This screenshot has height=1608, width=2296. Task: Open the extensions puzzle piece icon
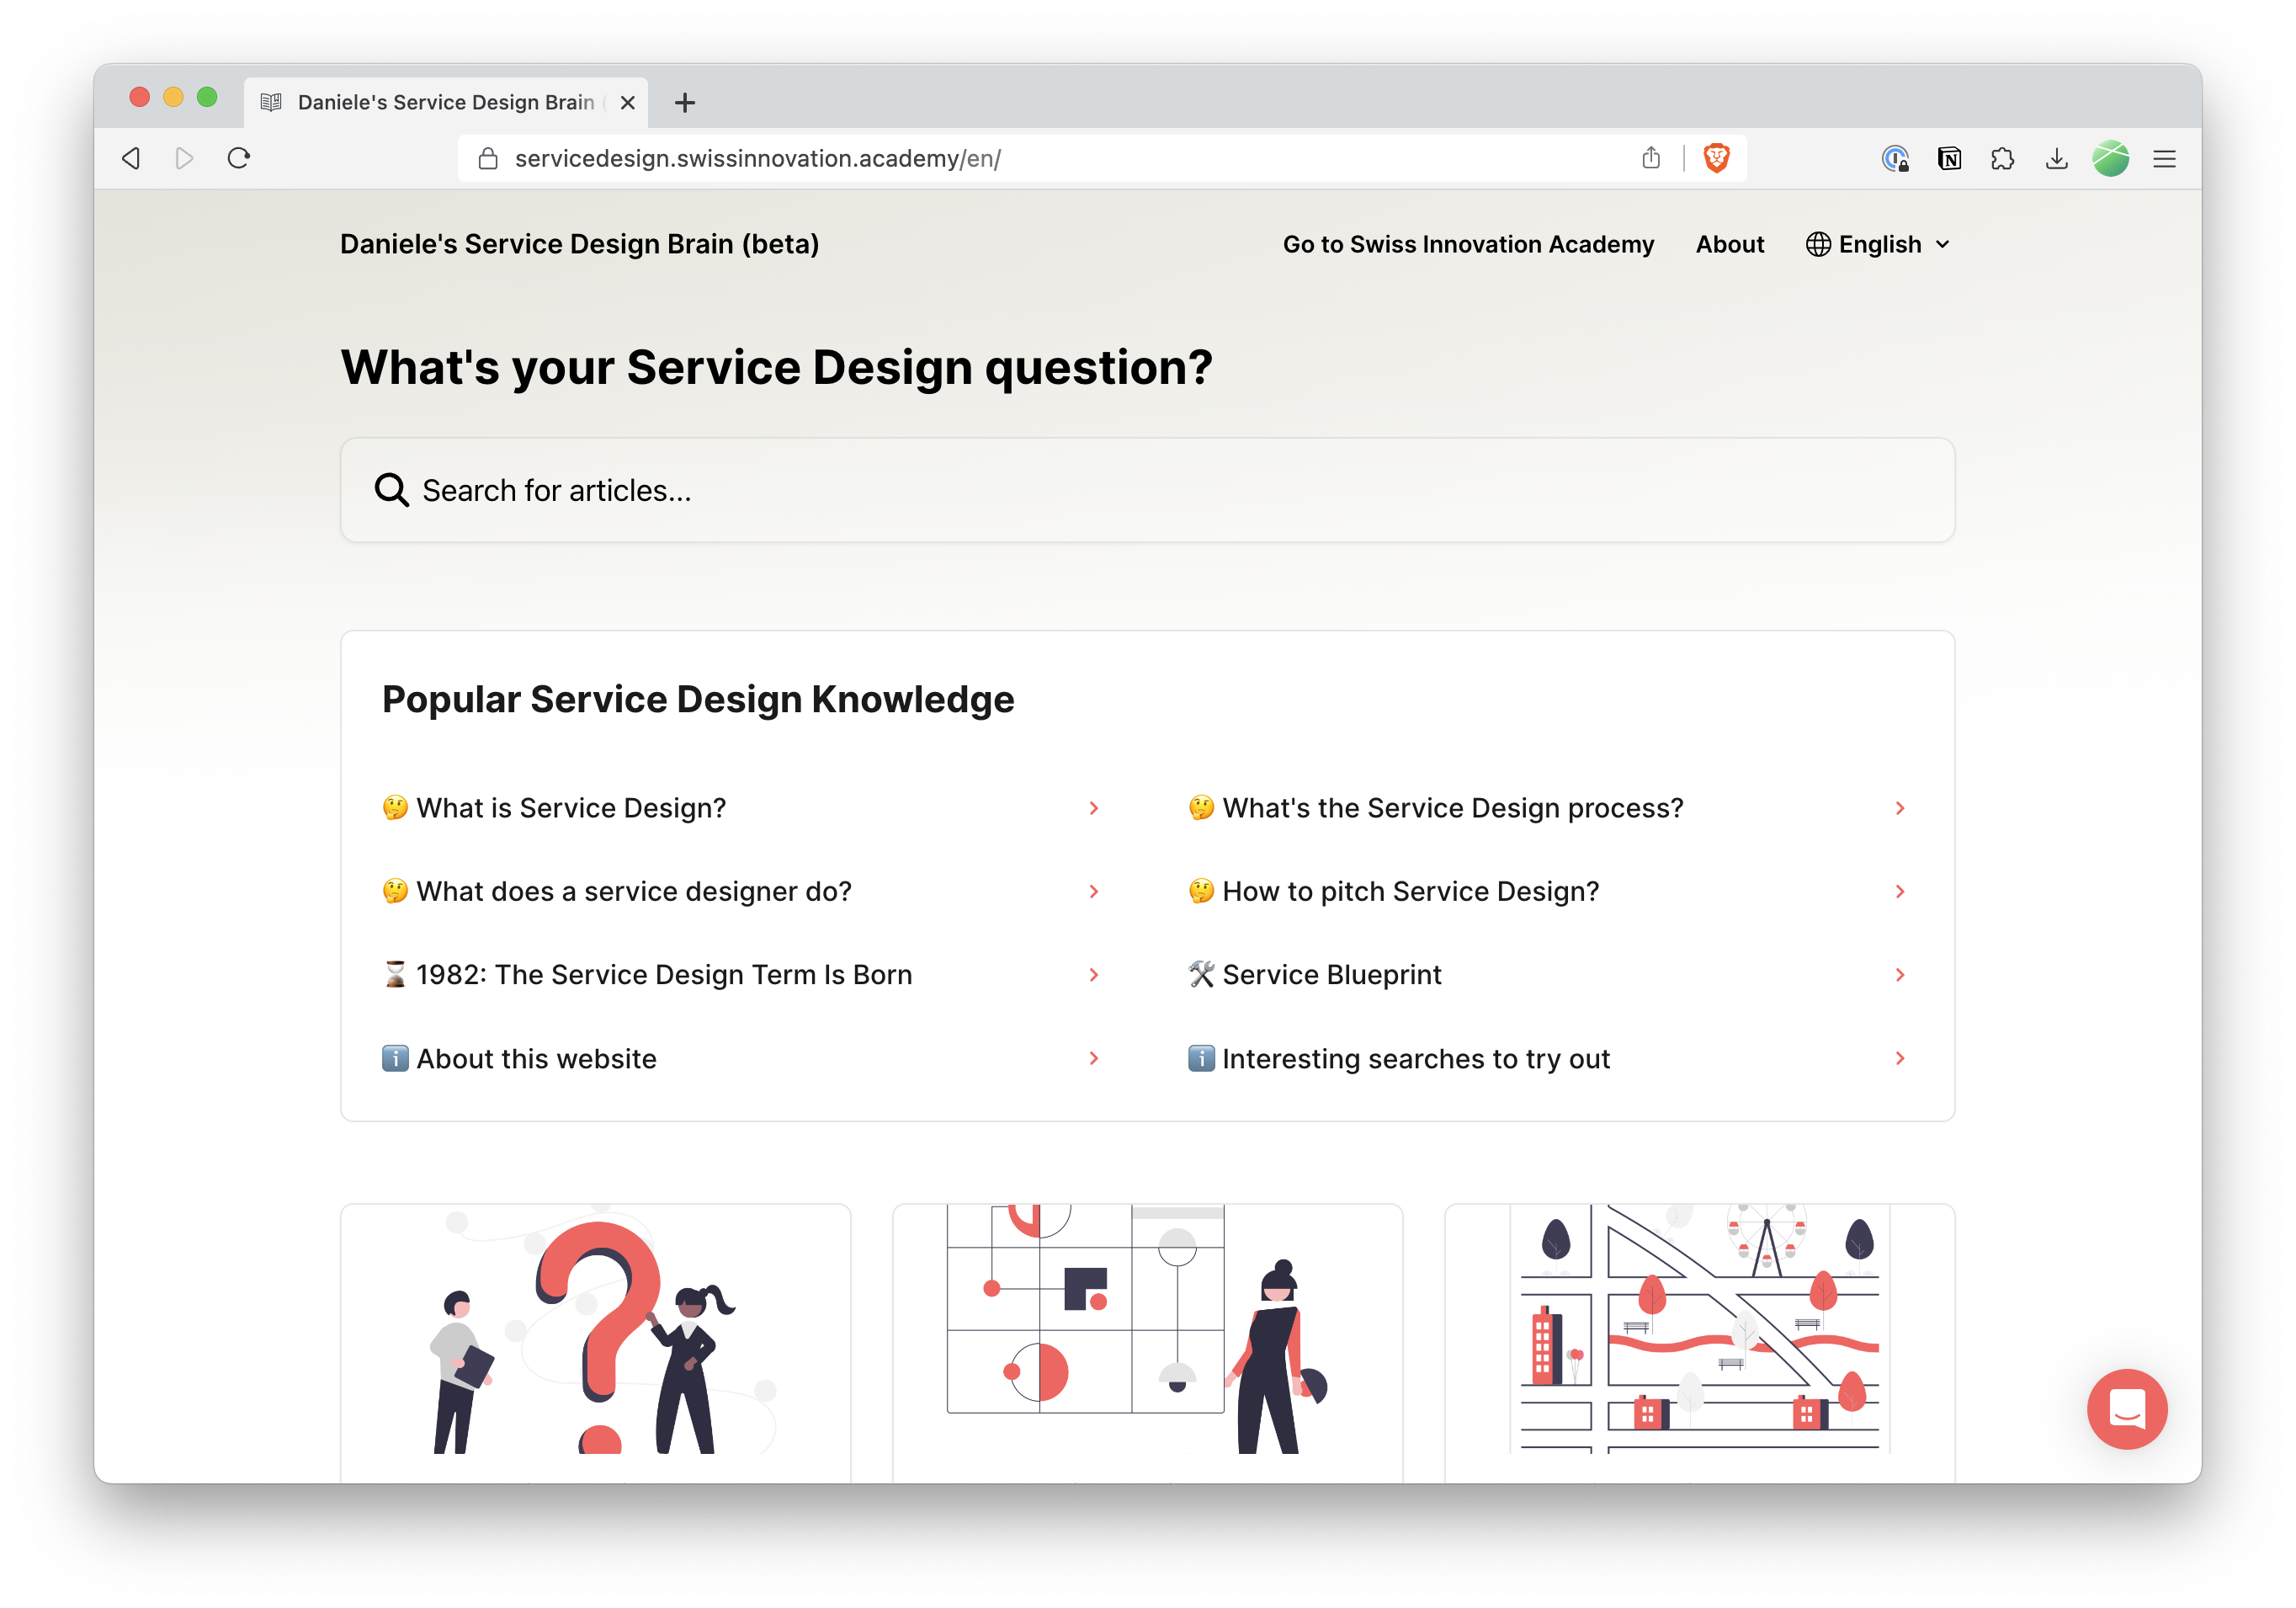coord(2002,158)
